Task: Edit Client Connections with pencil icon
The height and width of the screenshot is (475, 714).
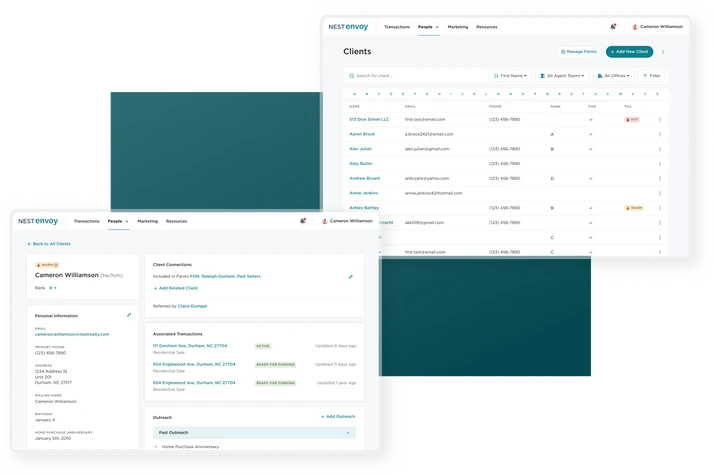Action: coord(351,276)
